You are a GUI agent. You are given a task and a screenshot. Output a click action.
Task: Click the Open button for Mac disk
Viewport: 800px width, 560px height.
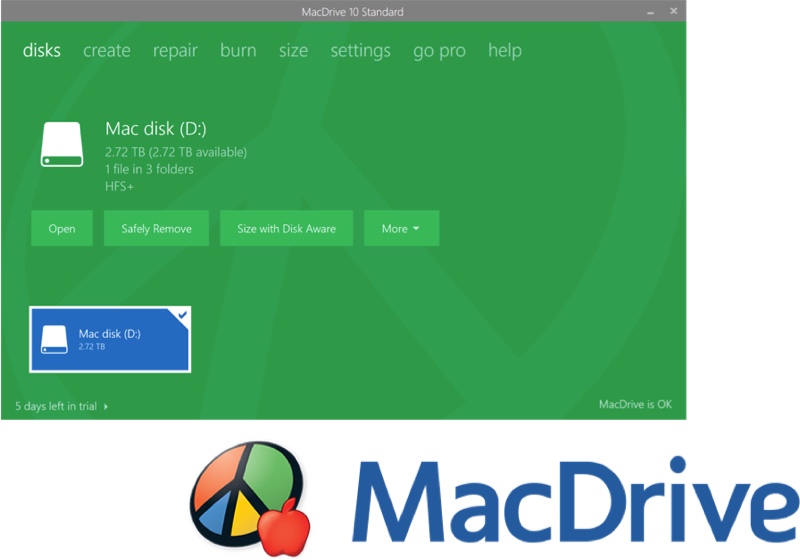click(62, 228)
